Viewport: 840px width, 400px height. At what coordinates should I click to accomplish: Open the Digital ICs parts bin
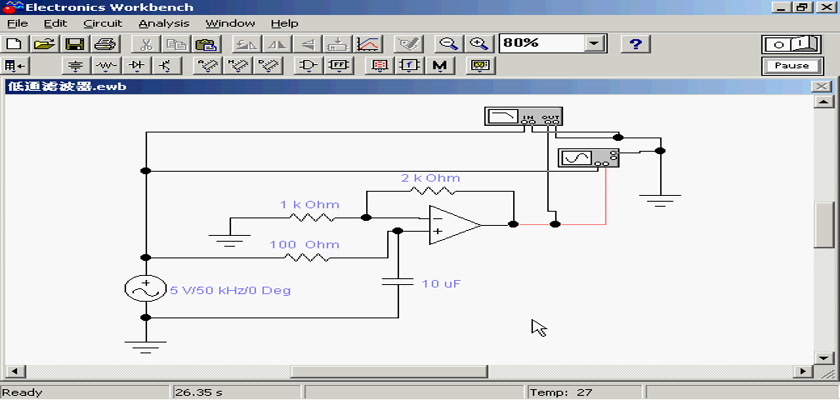pos(267,66)
